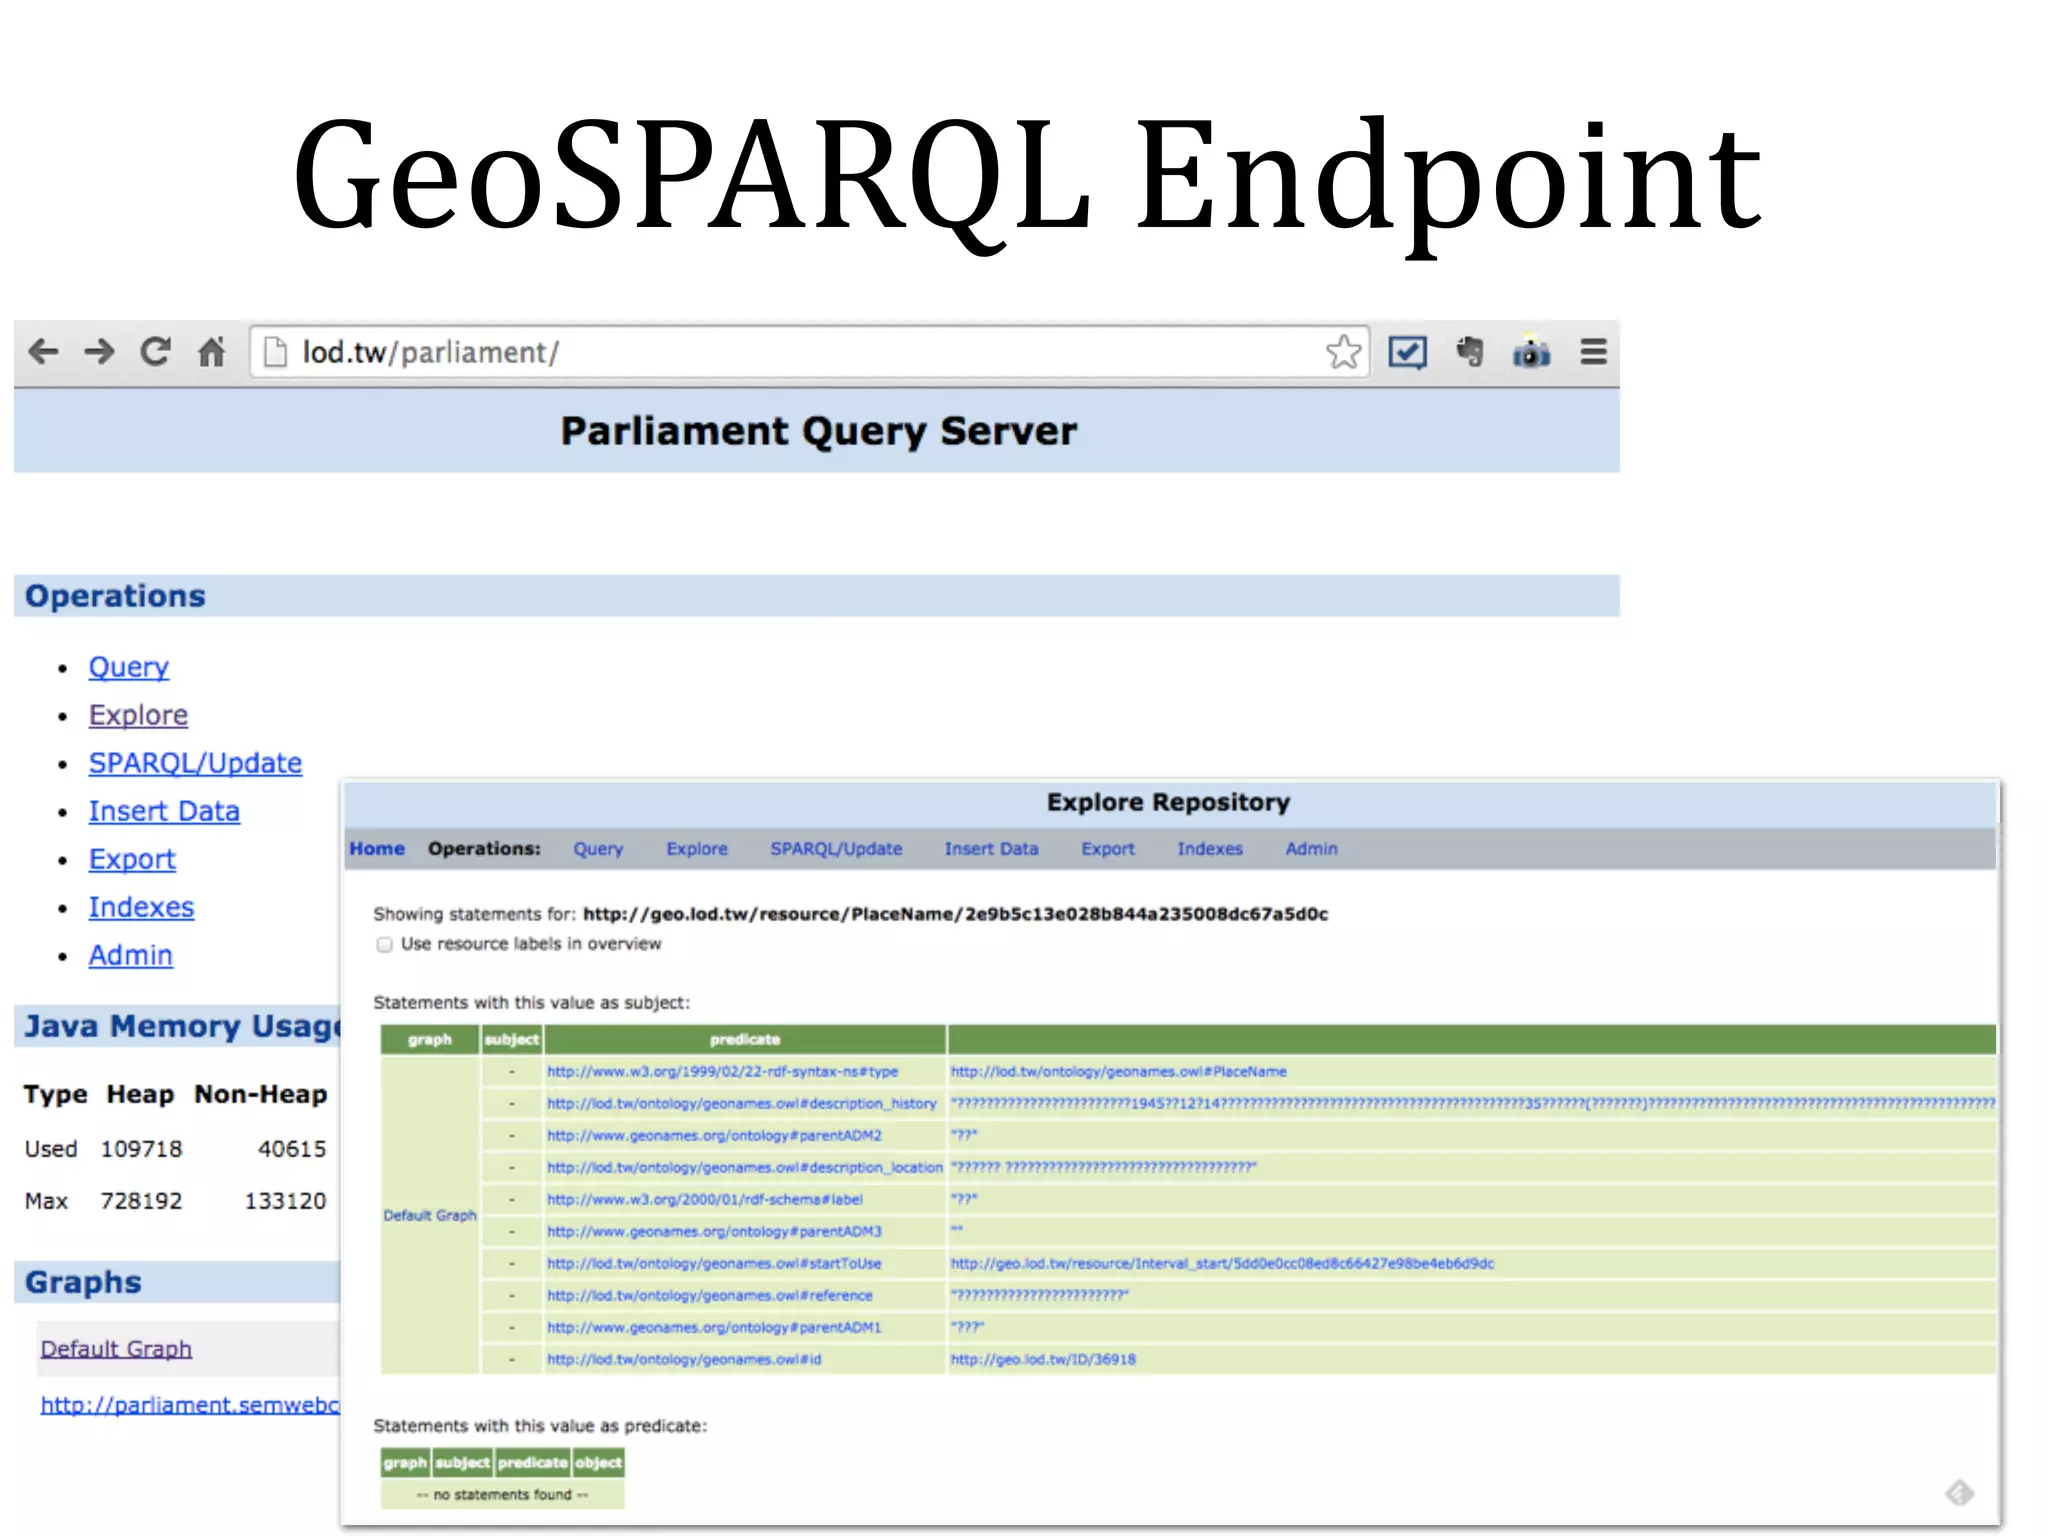This screenshot has height=1536, width=2048.
Task: Select Admin in Explore Repository navigation bar
Action: point(1311,849)
